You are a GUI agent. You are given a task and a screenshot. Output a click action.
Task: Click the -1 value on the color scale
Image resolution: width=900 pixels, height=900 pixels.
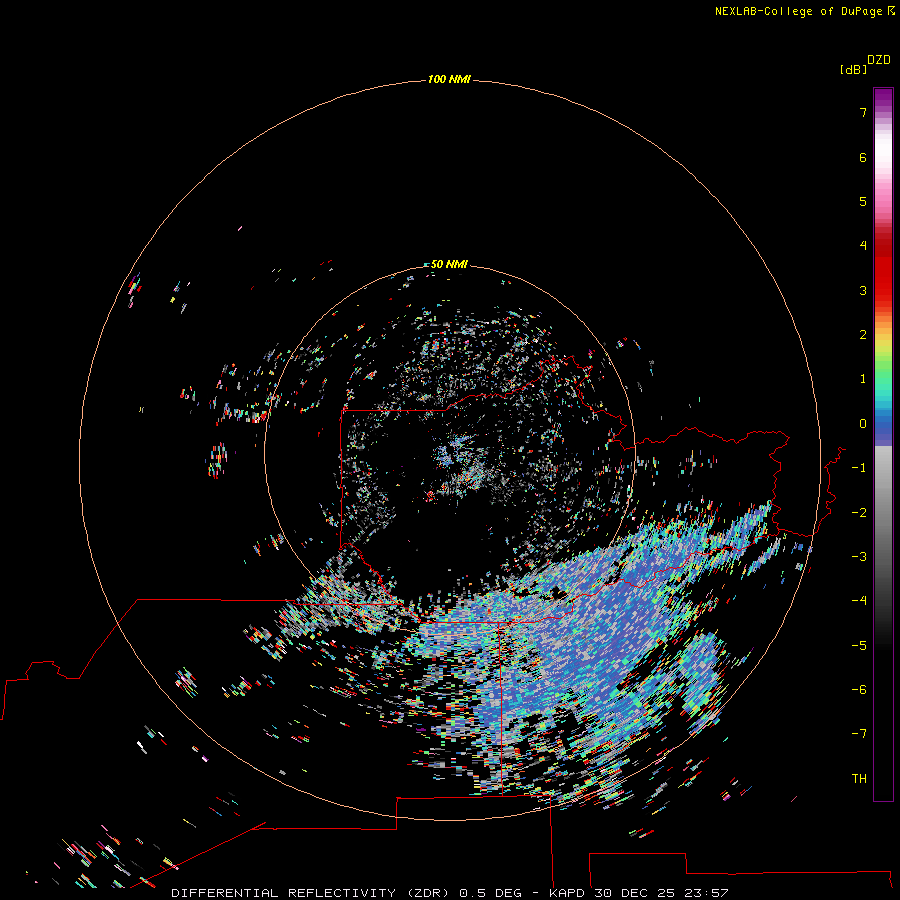pos(859,468)
